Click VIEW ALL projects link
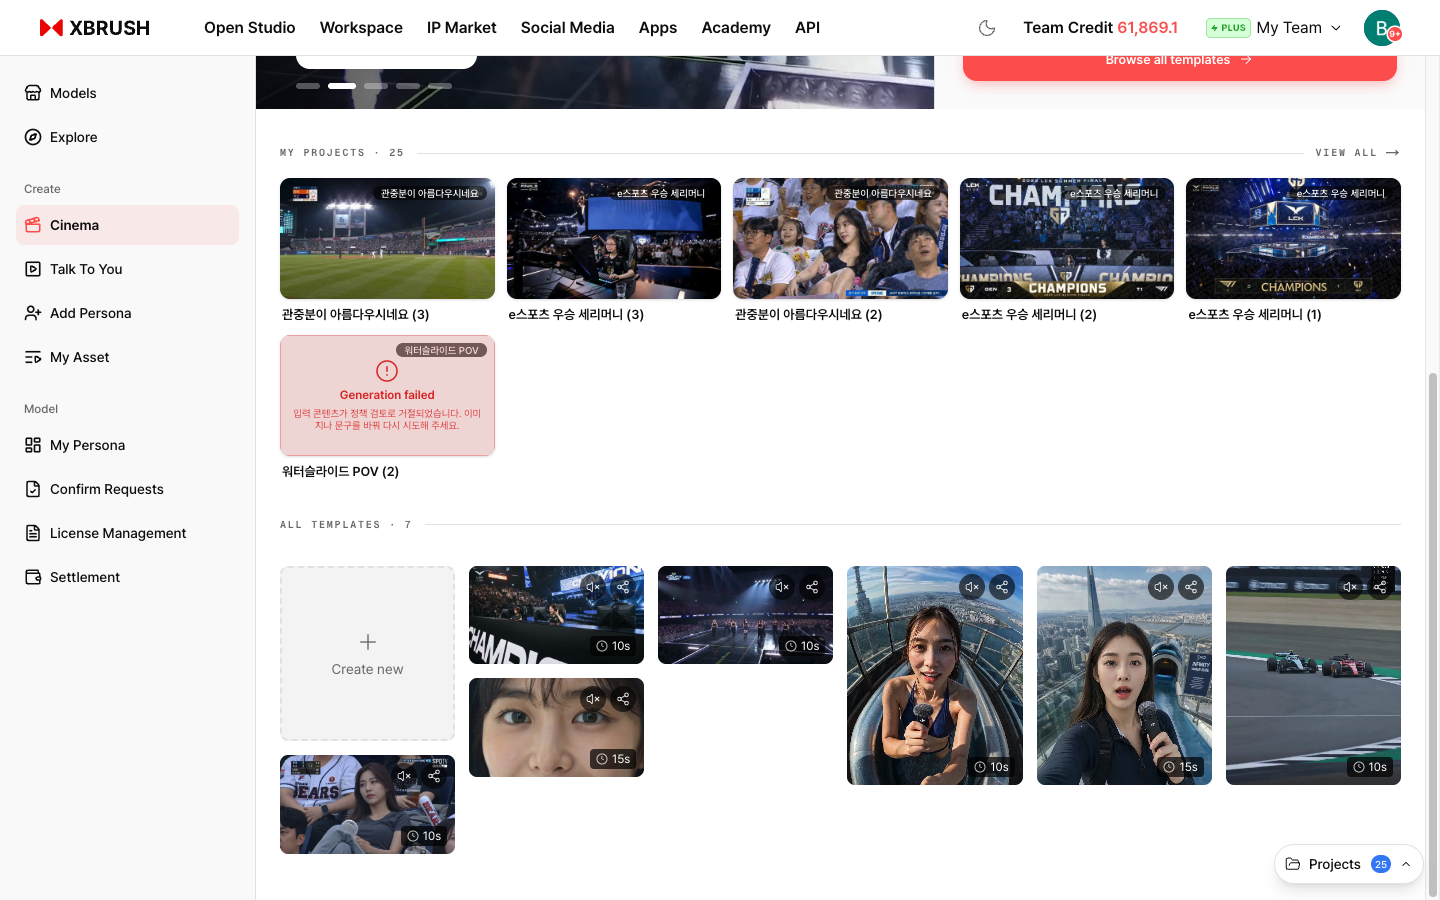This screenshot has width=1440, height=900. tap(1357, 153)
